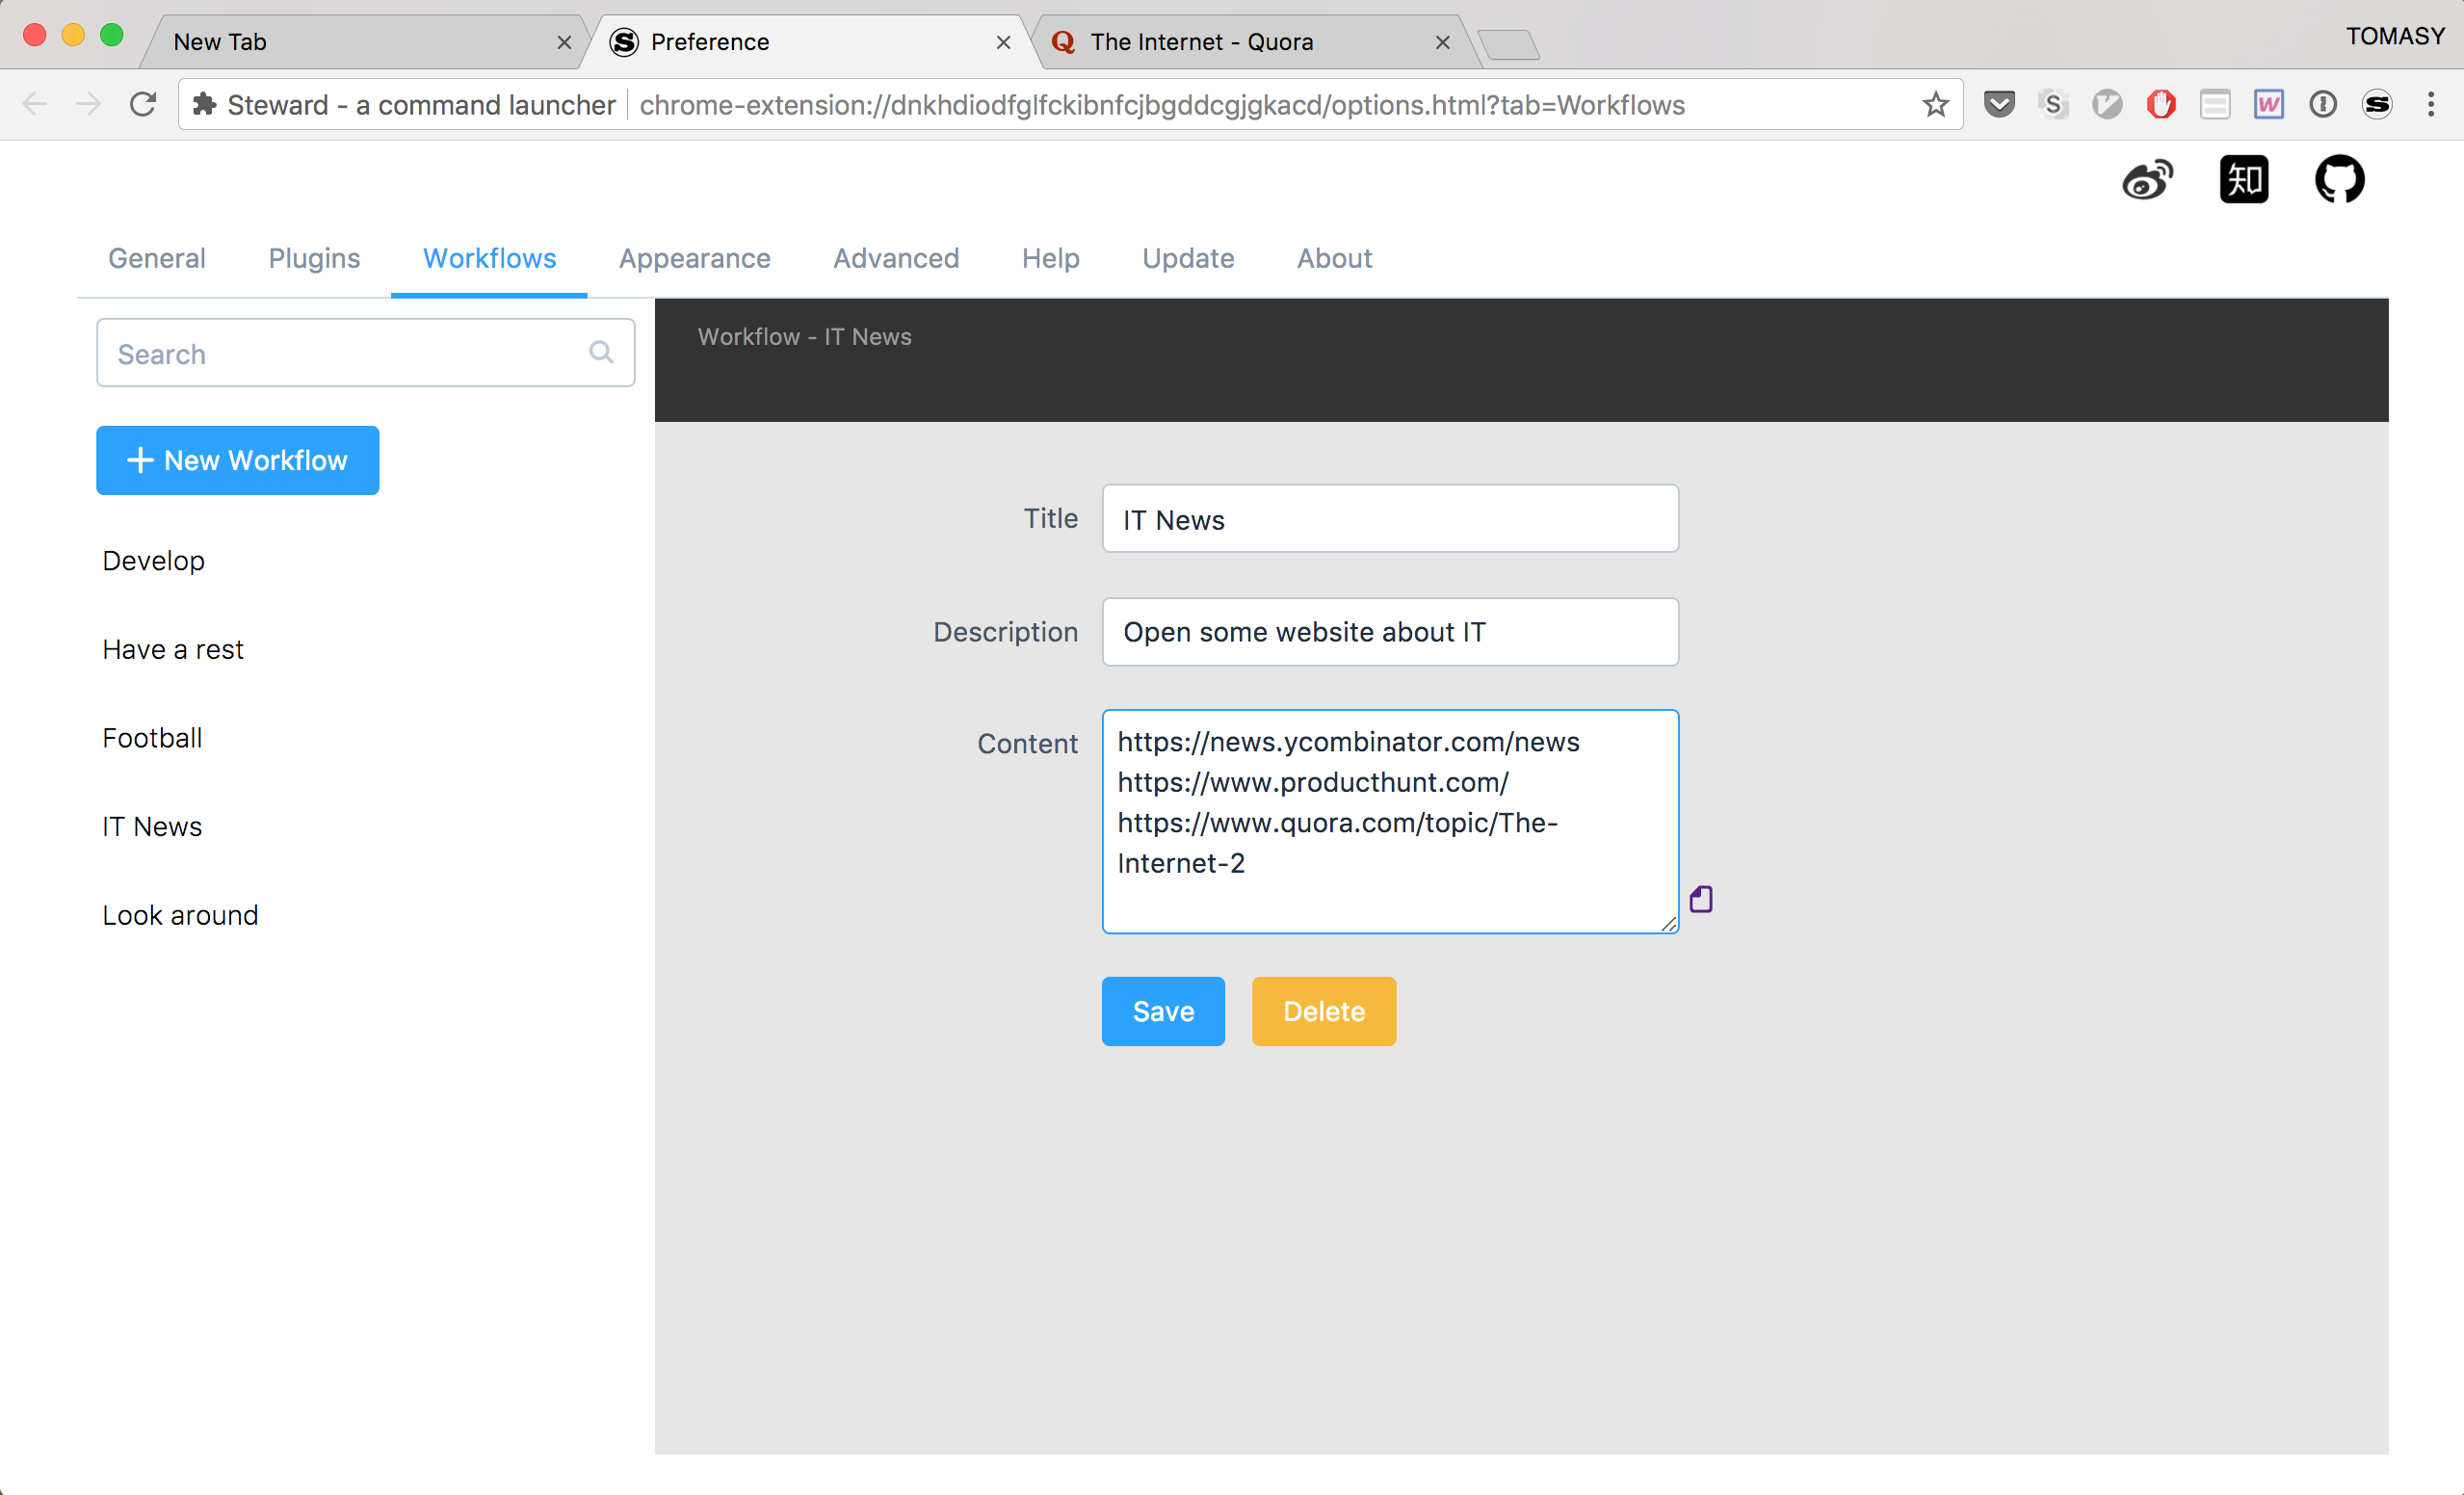Open the Weibo icon link
2464x1495 pixels.
(x=2146, y=181)
